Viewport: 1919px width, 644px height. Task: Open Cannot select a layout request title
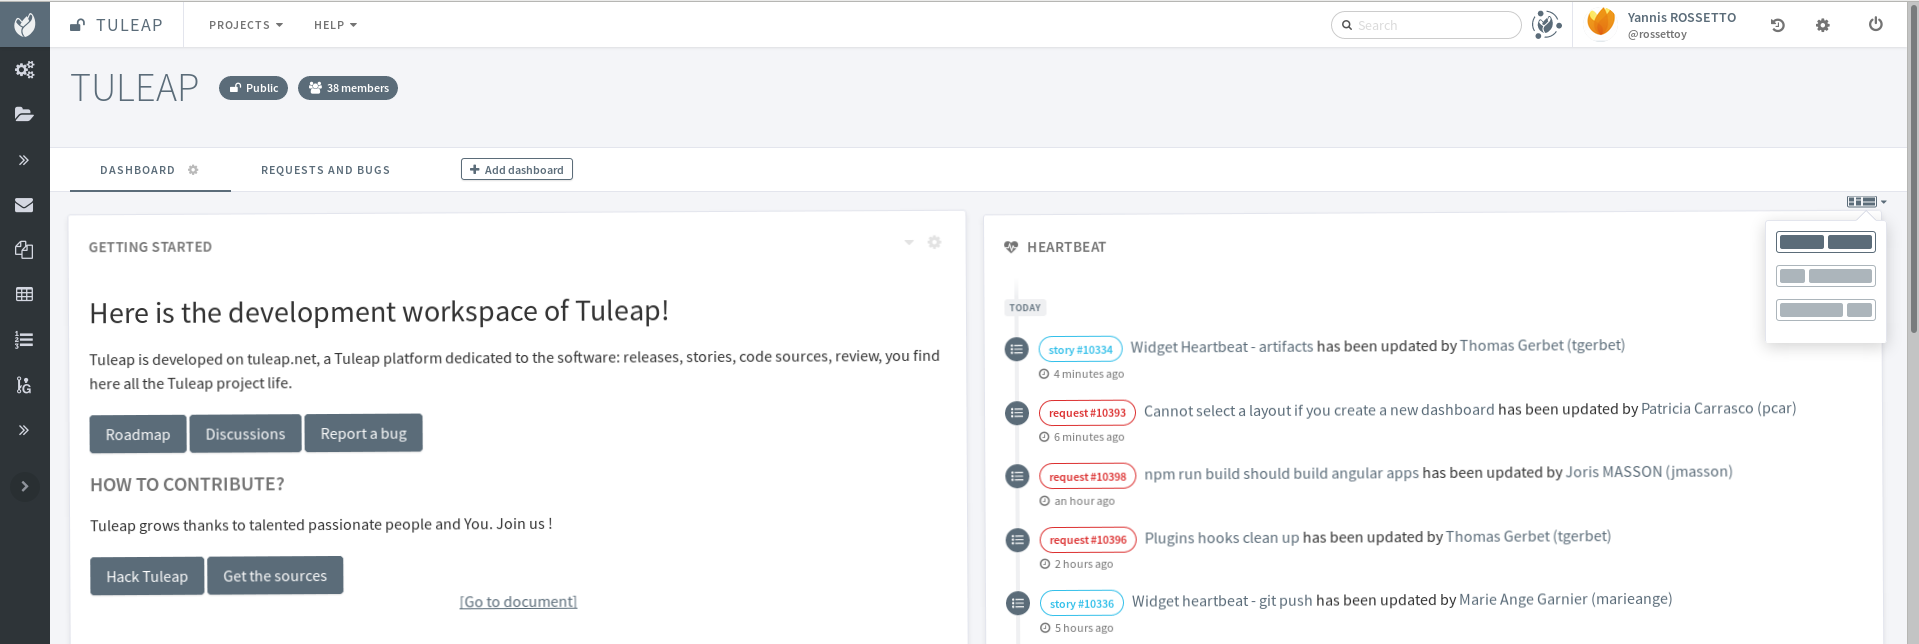1319,410
